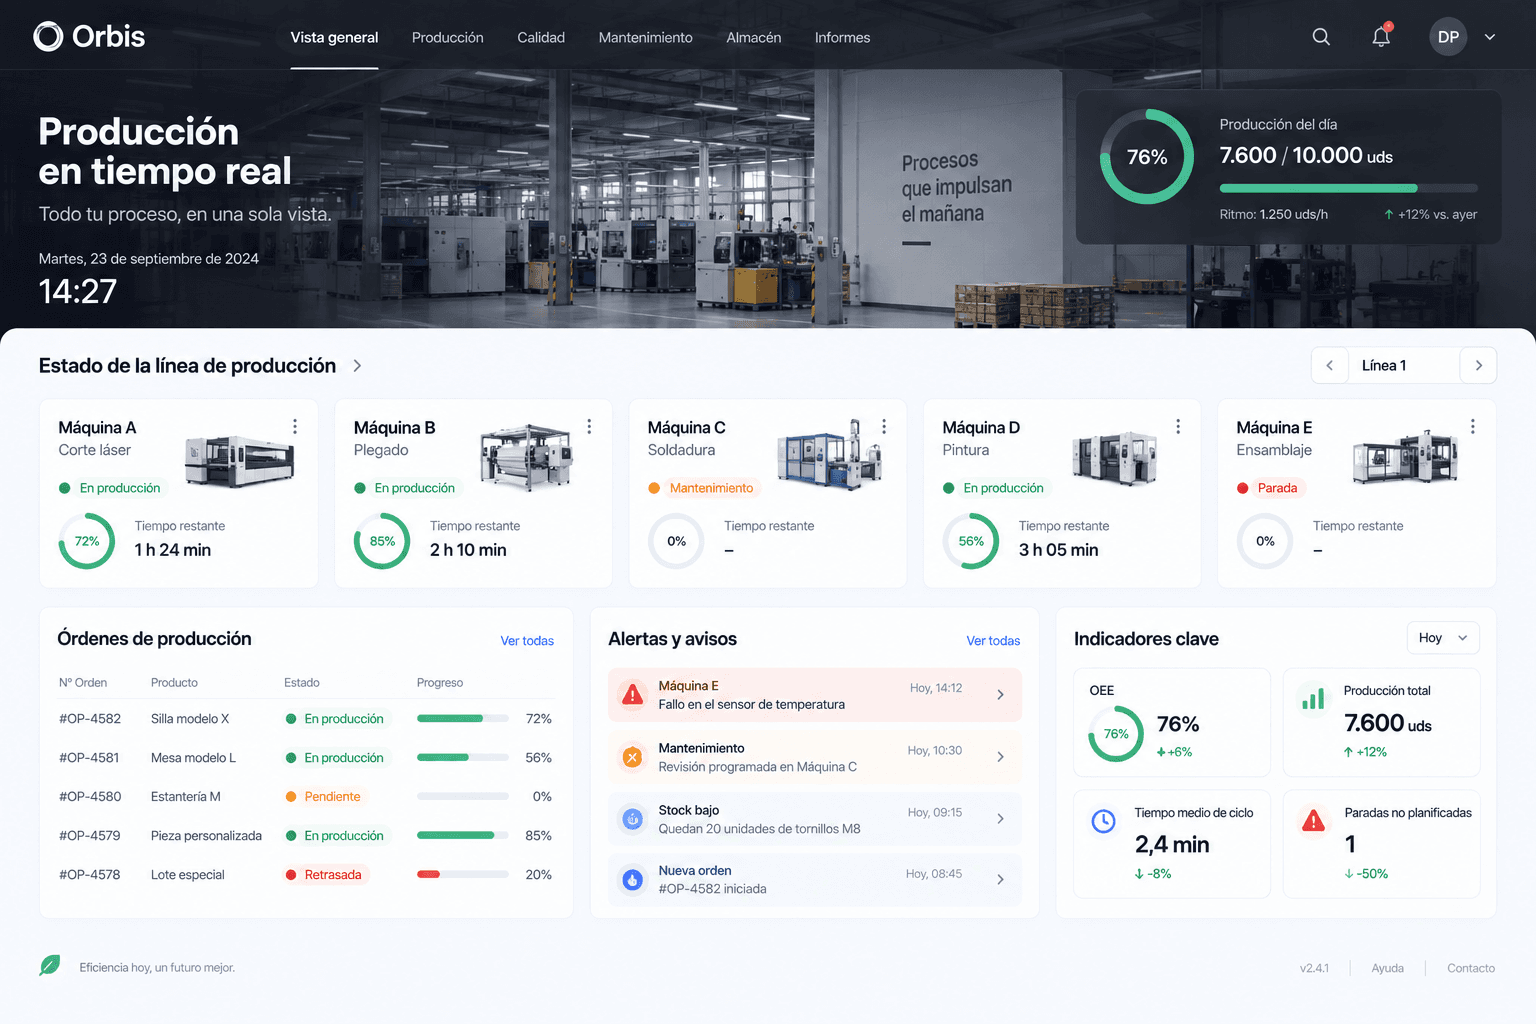Click the Producción total bar chart icon
Screen dimensions: 1536x1024
point(1313,698)
